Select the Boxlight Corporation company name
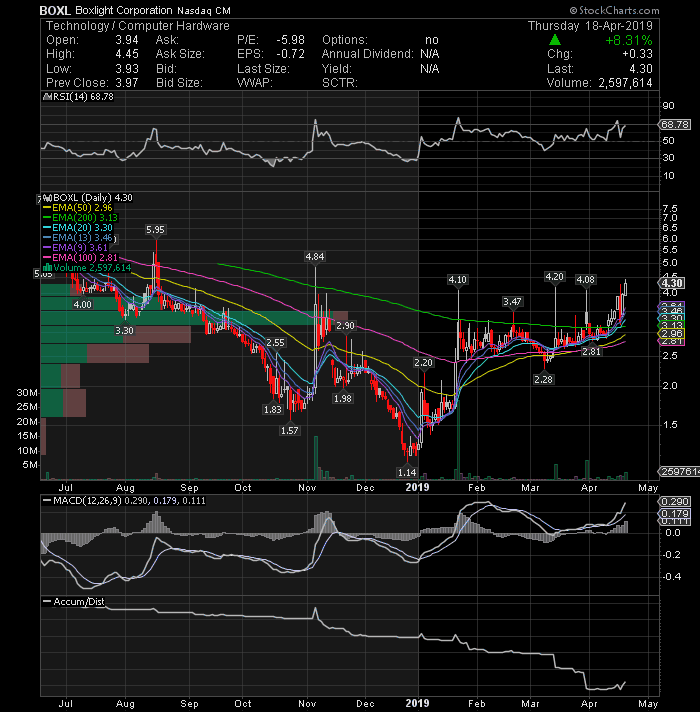This screenshot has width=700, height=712. (123, 10)
